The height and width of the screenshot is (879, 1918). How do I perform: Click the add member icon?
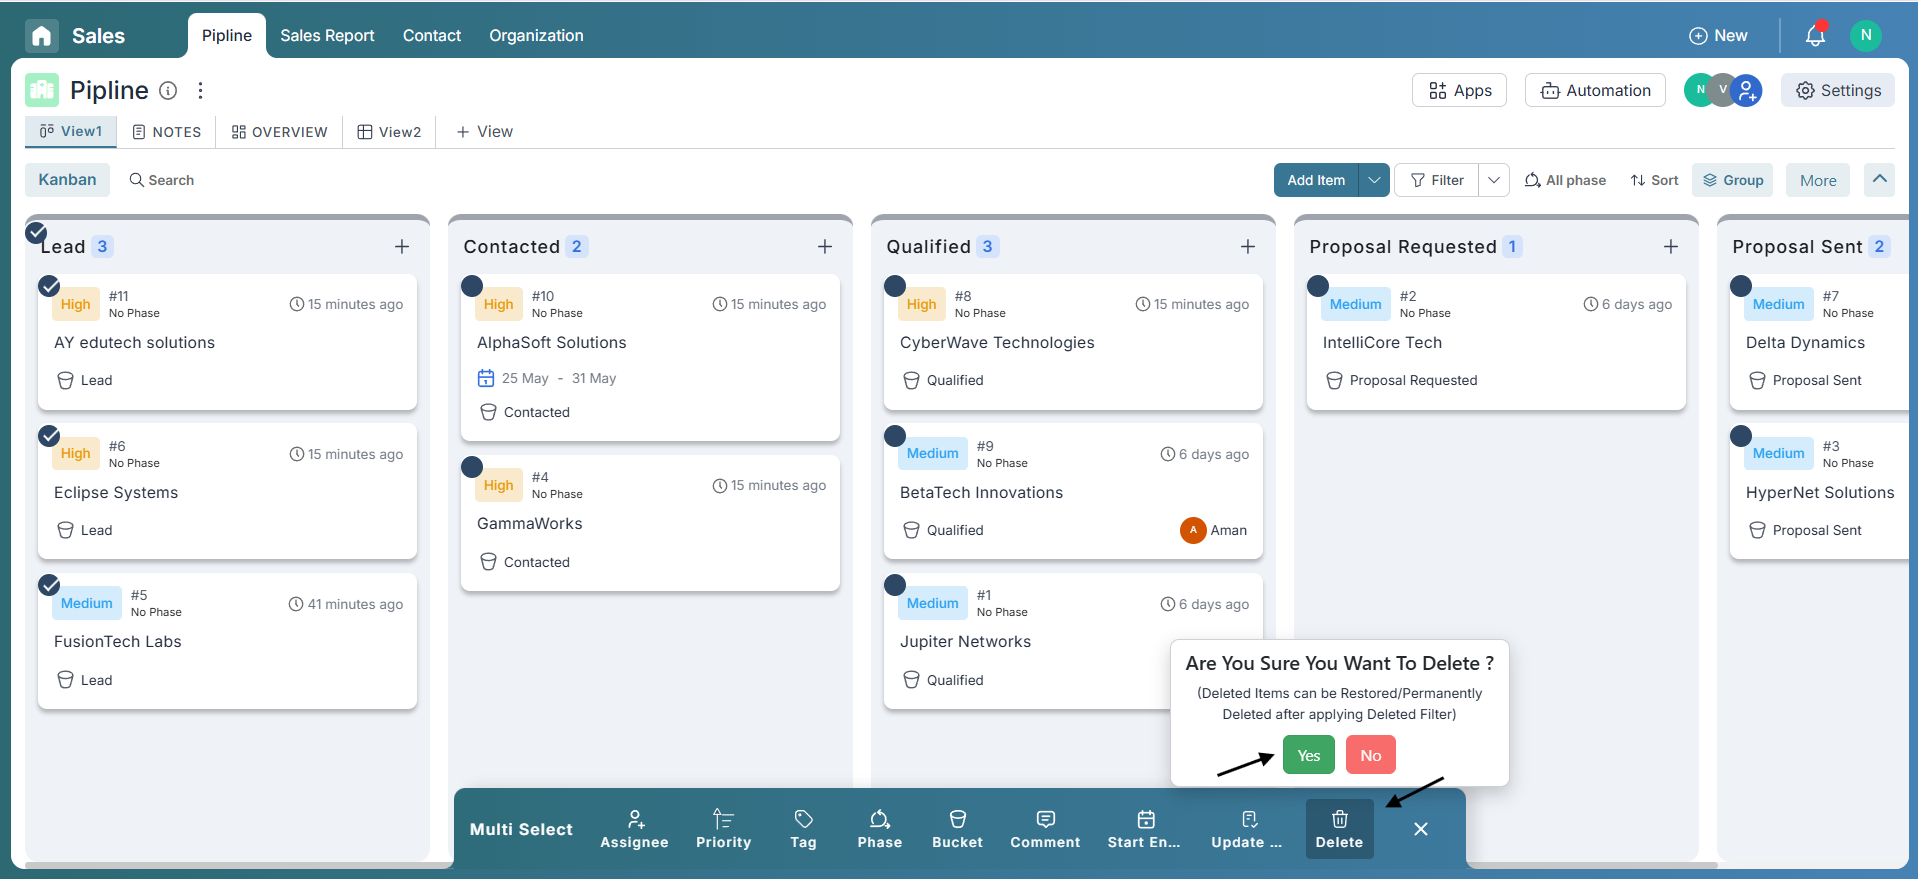[1747, 90]
